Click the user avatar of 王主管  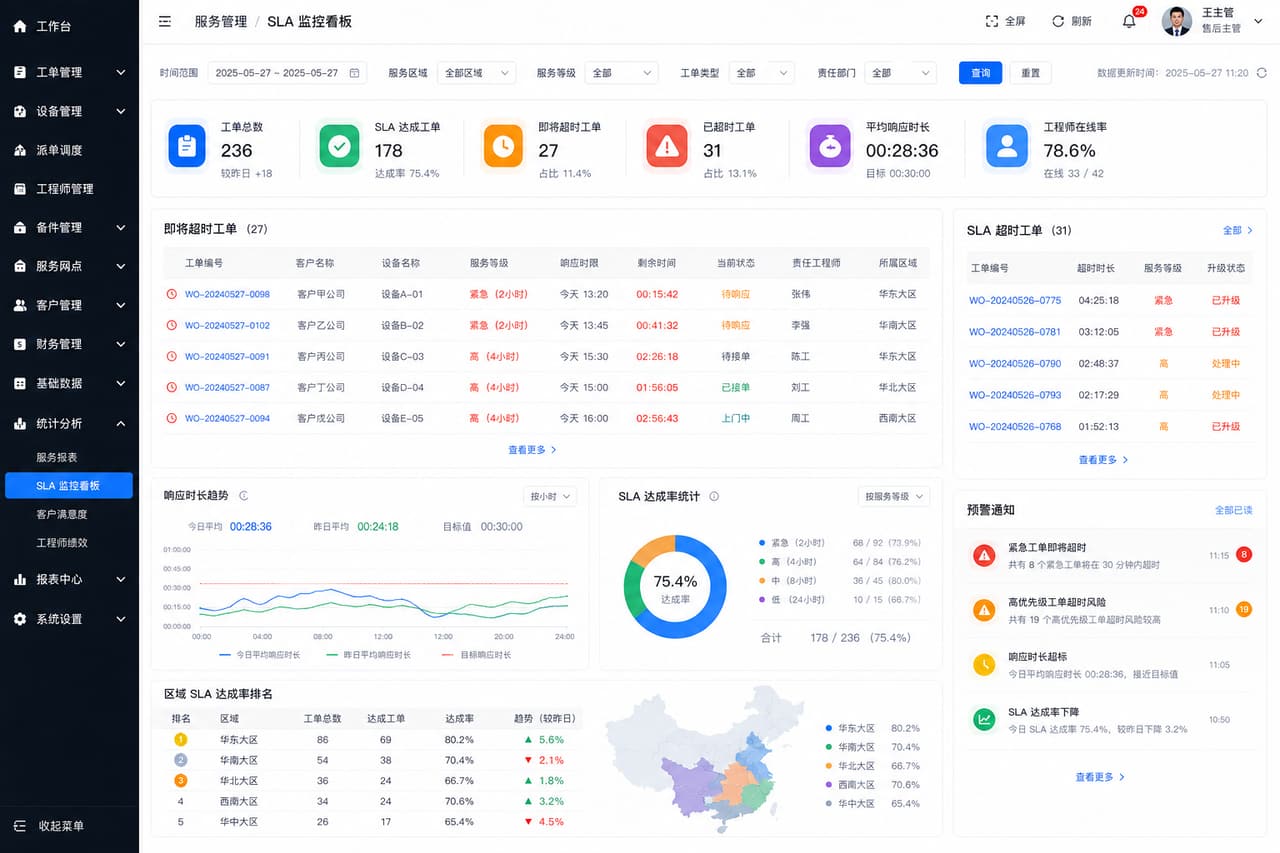(1177, 21)
